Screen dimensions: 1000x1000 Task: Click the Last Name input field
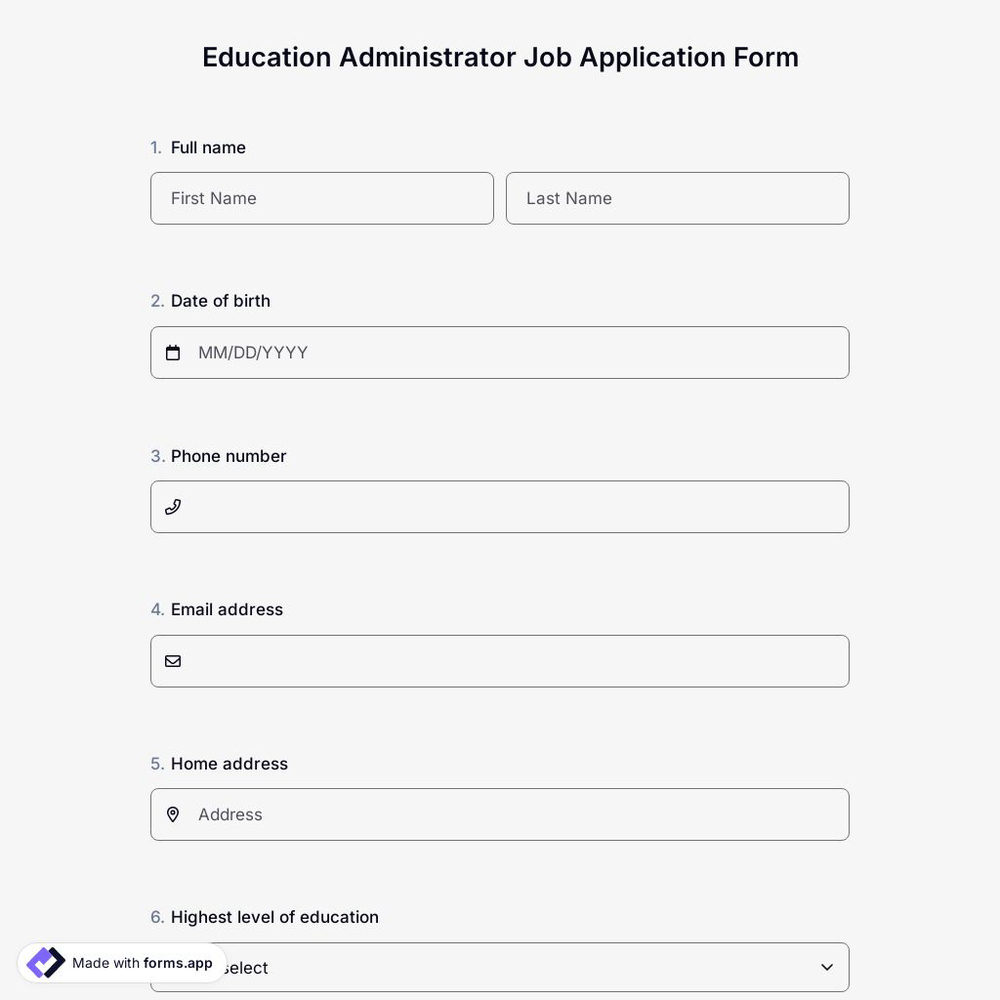click(677, 198)
